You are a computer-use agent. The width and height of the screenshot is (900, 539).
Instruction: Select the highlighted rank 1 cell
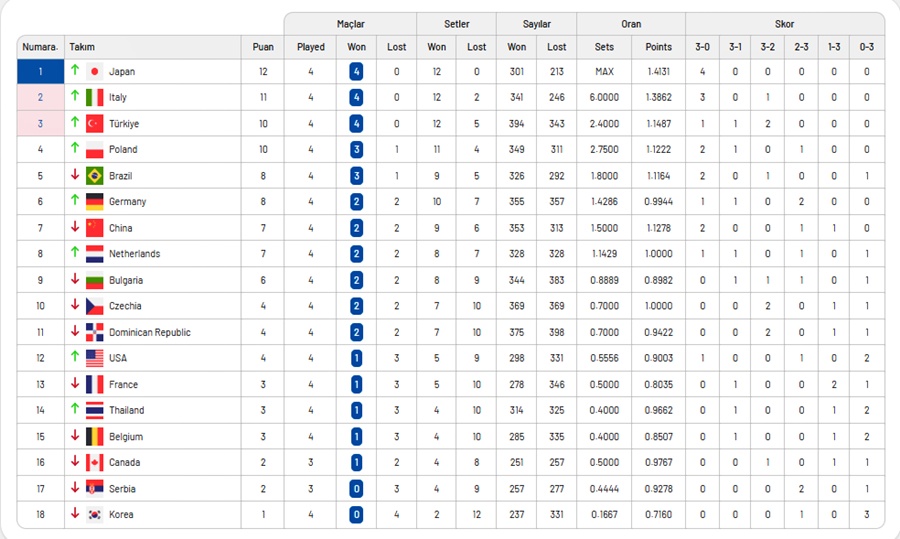point(40,72)
